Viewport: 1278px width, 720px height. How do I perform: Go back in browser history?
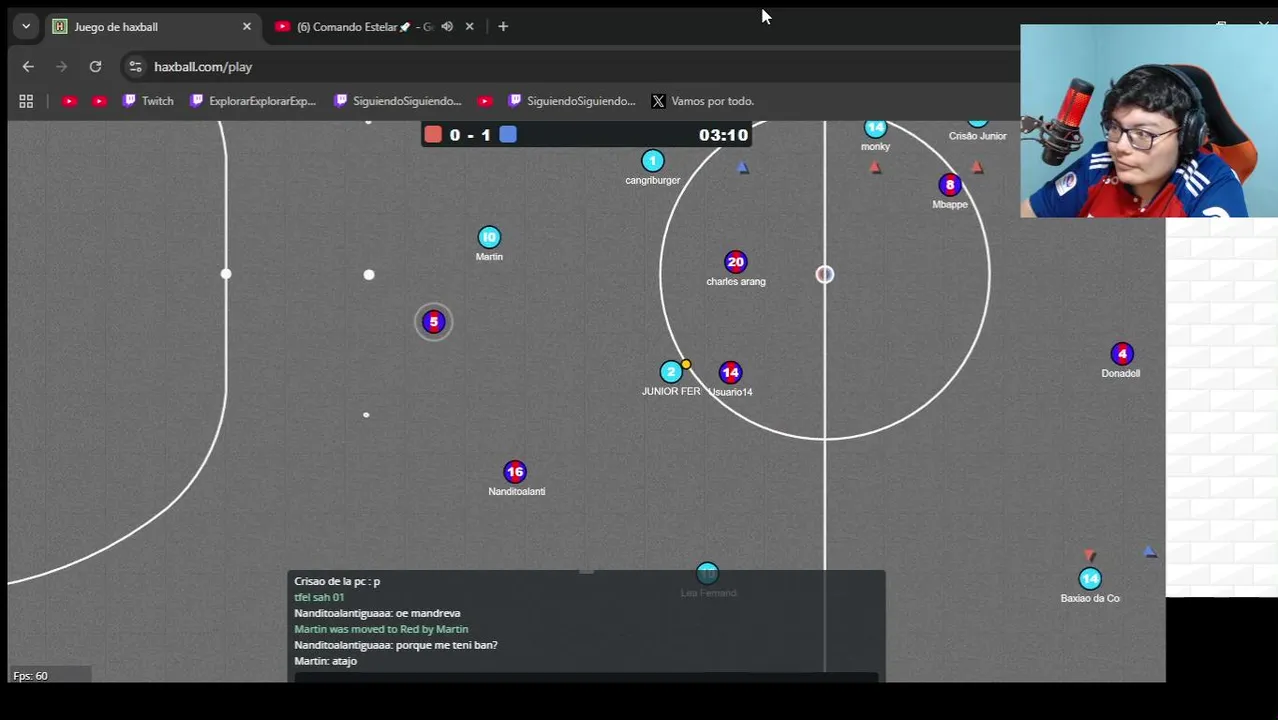(x=28, y=67)
